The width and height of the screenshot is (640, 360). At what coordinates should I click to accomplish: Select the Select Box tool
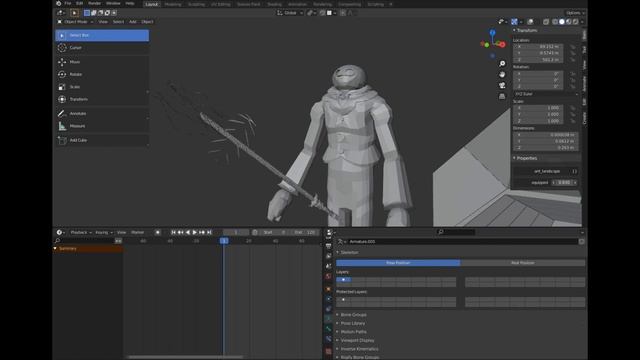point(102,36)
